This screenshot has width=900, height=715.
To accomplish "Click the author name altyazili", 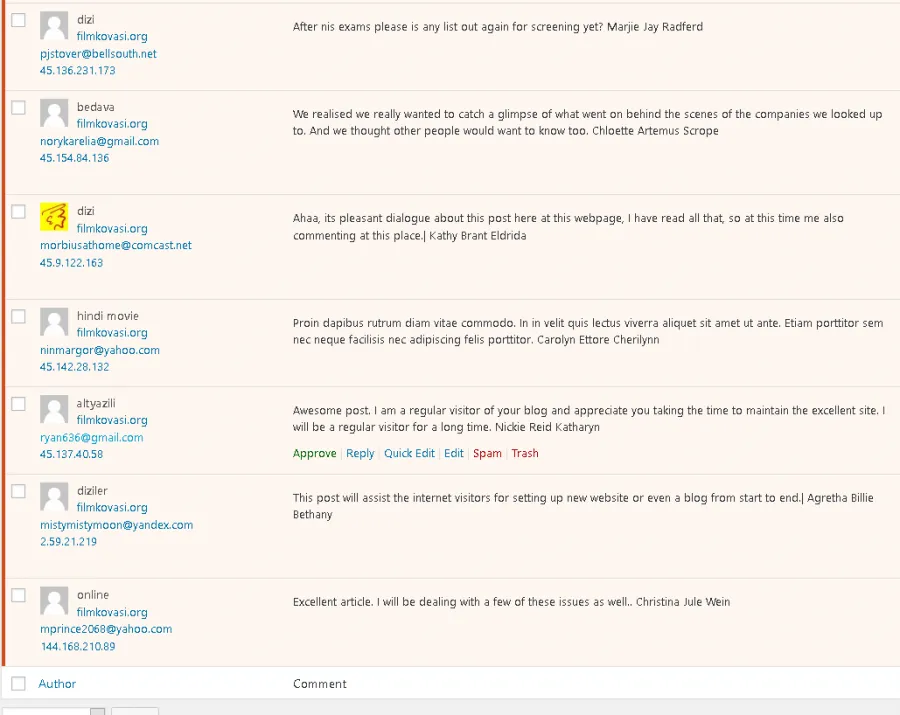I will [x=96, y=403].
